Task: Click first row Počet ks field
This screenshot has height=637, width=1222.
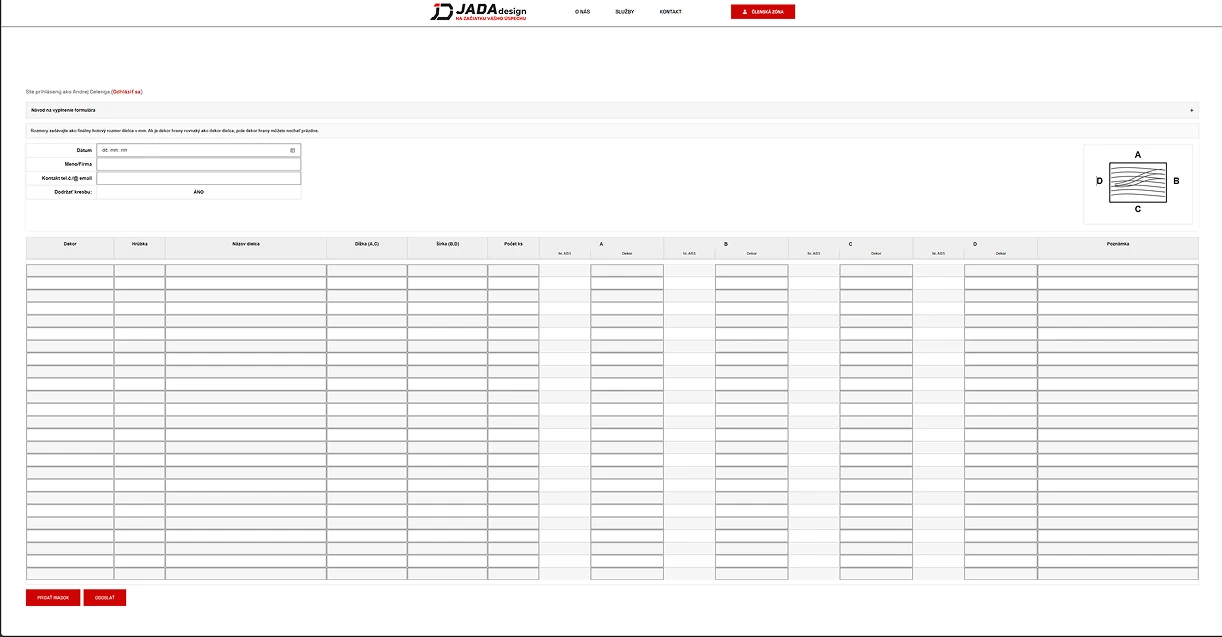Action: [x=513, y=270]
